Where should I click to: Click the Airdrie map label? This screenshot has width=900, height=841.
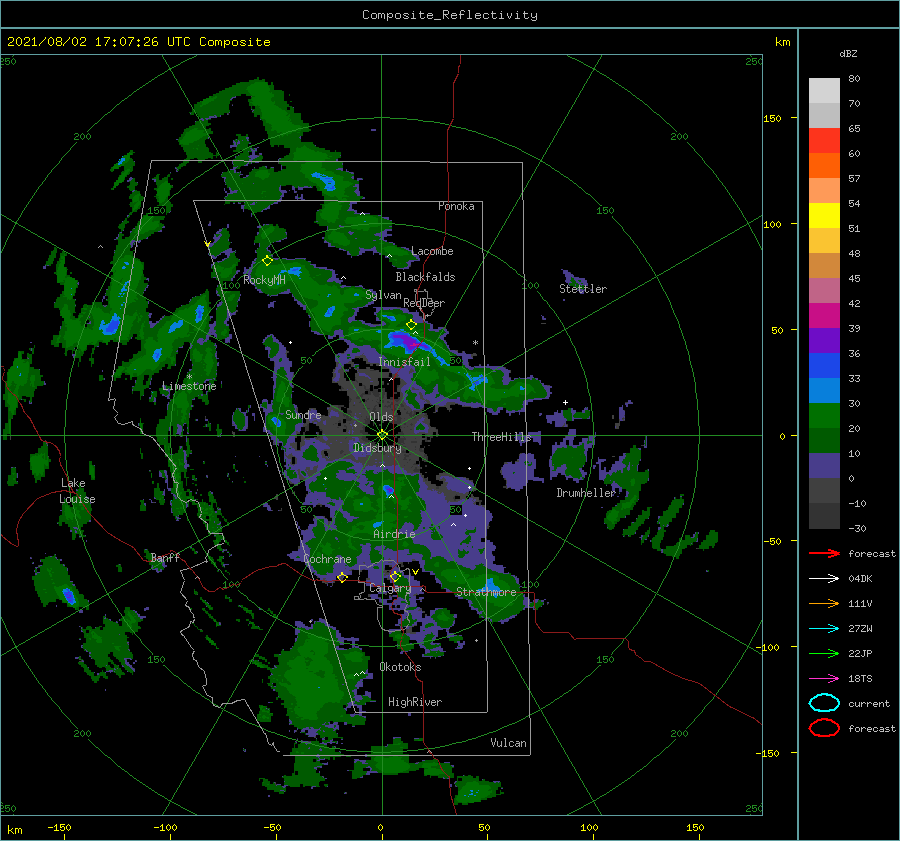pos(394,534)
